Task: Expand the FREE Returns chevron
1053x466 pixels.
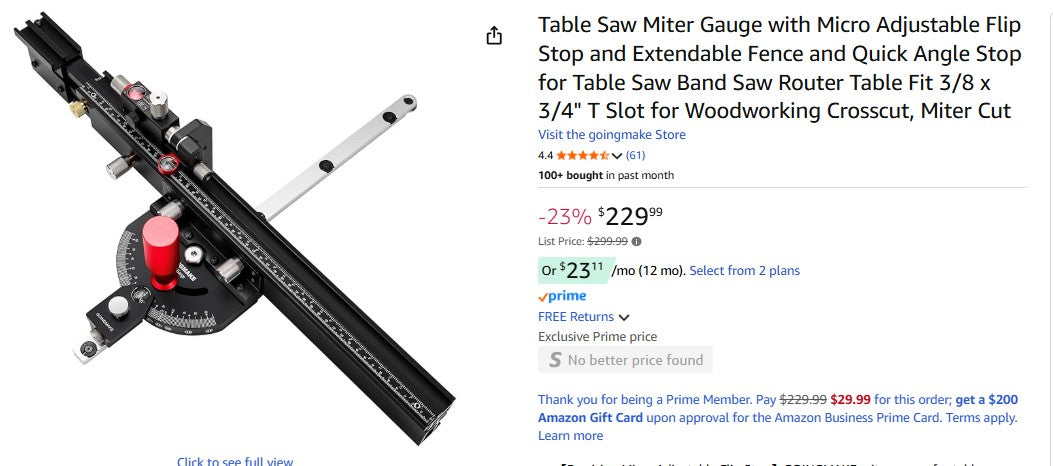Action: click(x=624, y=317)
